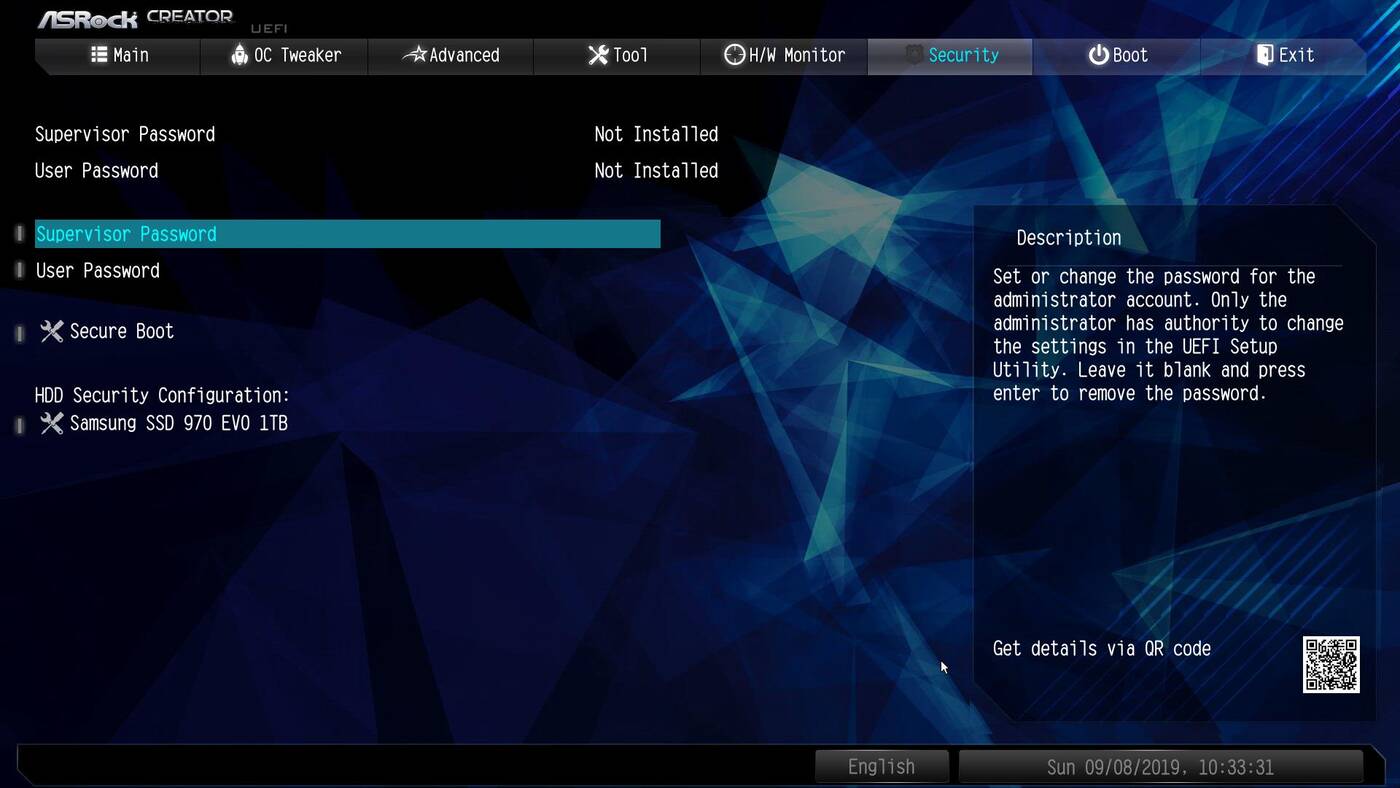This screenshot has height=788, width=1400.
Task: Open the Advanced tab
Action: 451,55
